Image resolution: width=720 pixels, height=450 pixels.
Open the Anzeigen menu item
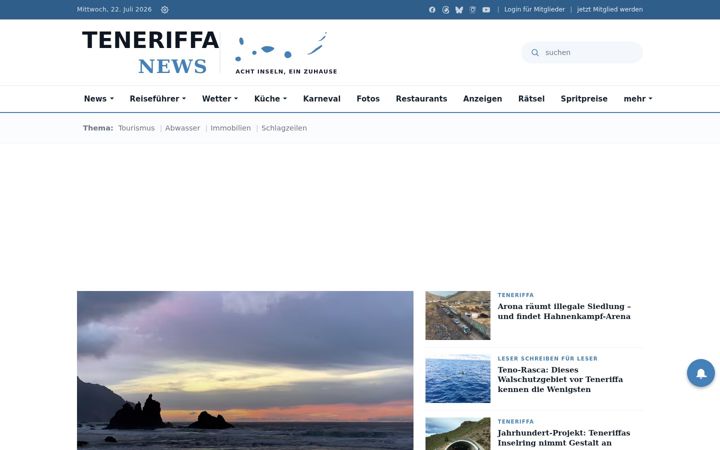point(483,99)
